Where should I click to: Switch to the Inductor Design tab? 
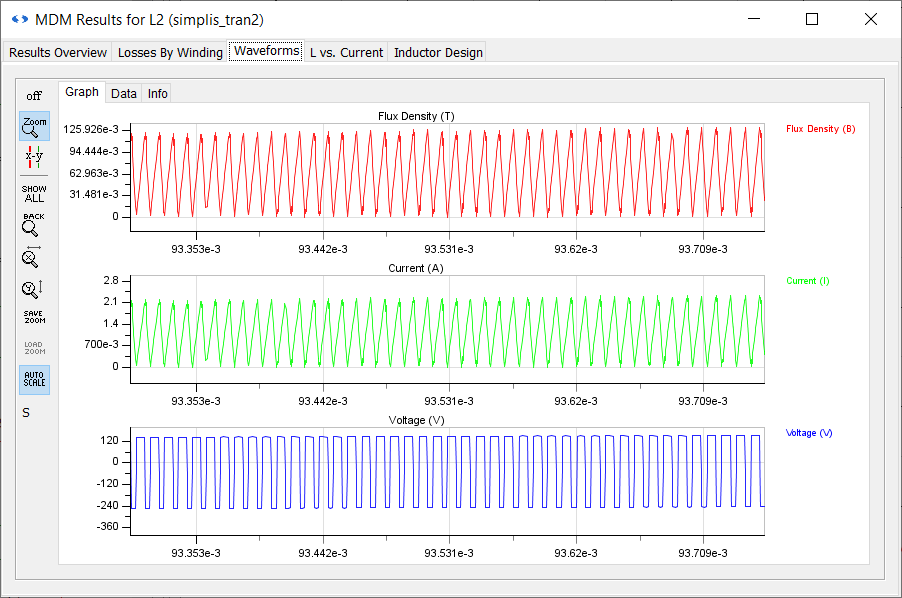(438, 52)
